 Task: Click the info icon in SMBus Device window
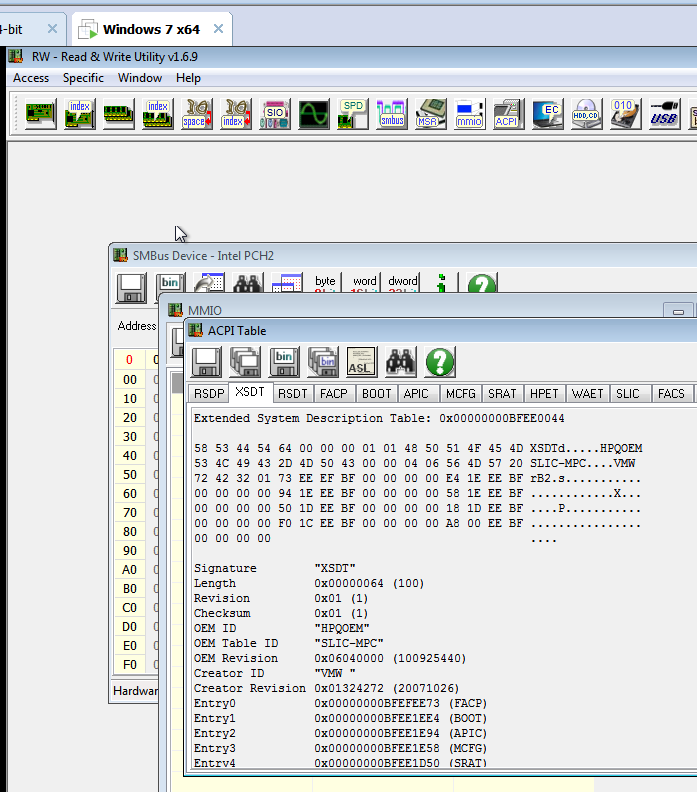pos(442,283)
